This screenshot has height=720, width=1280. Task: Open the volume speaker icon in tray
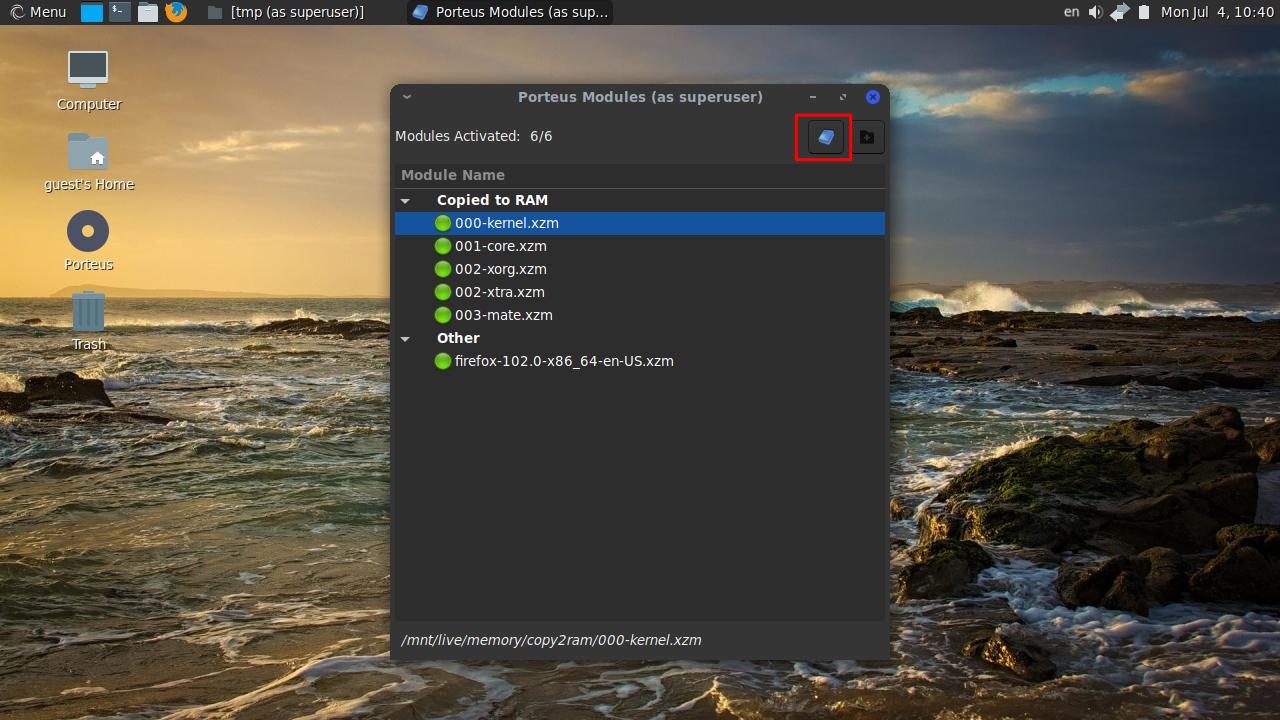1095,12
